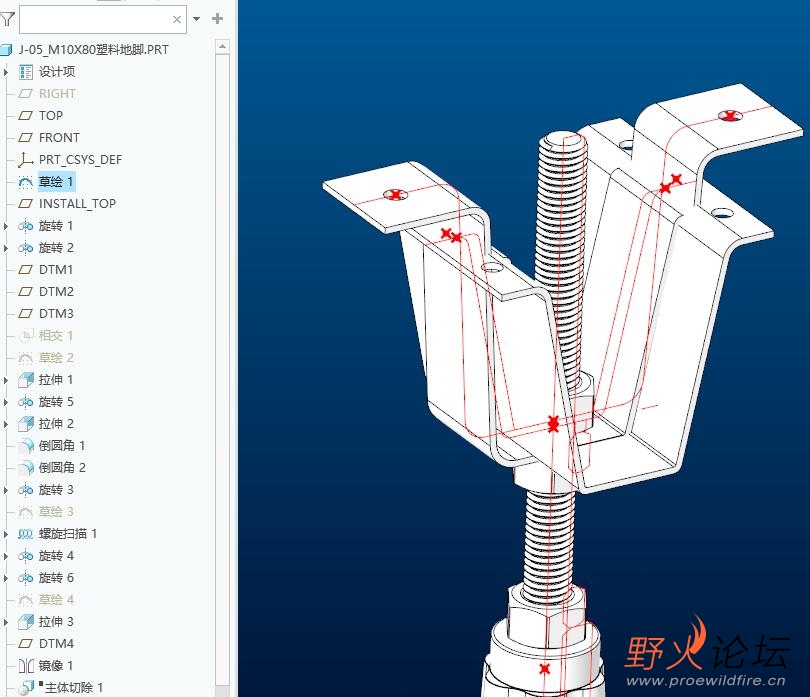Expand the 拉伸 3 feature
The image size is (810, 697).
click(6, 622)
